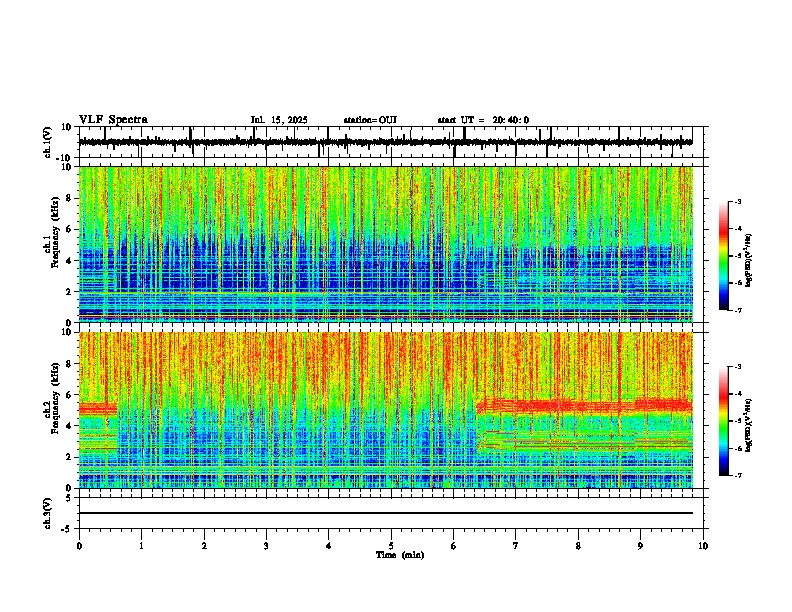
Task: Click the "start UT = 20:40:0" label
Action: point(483,120)
